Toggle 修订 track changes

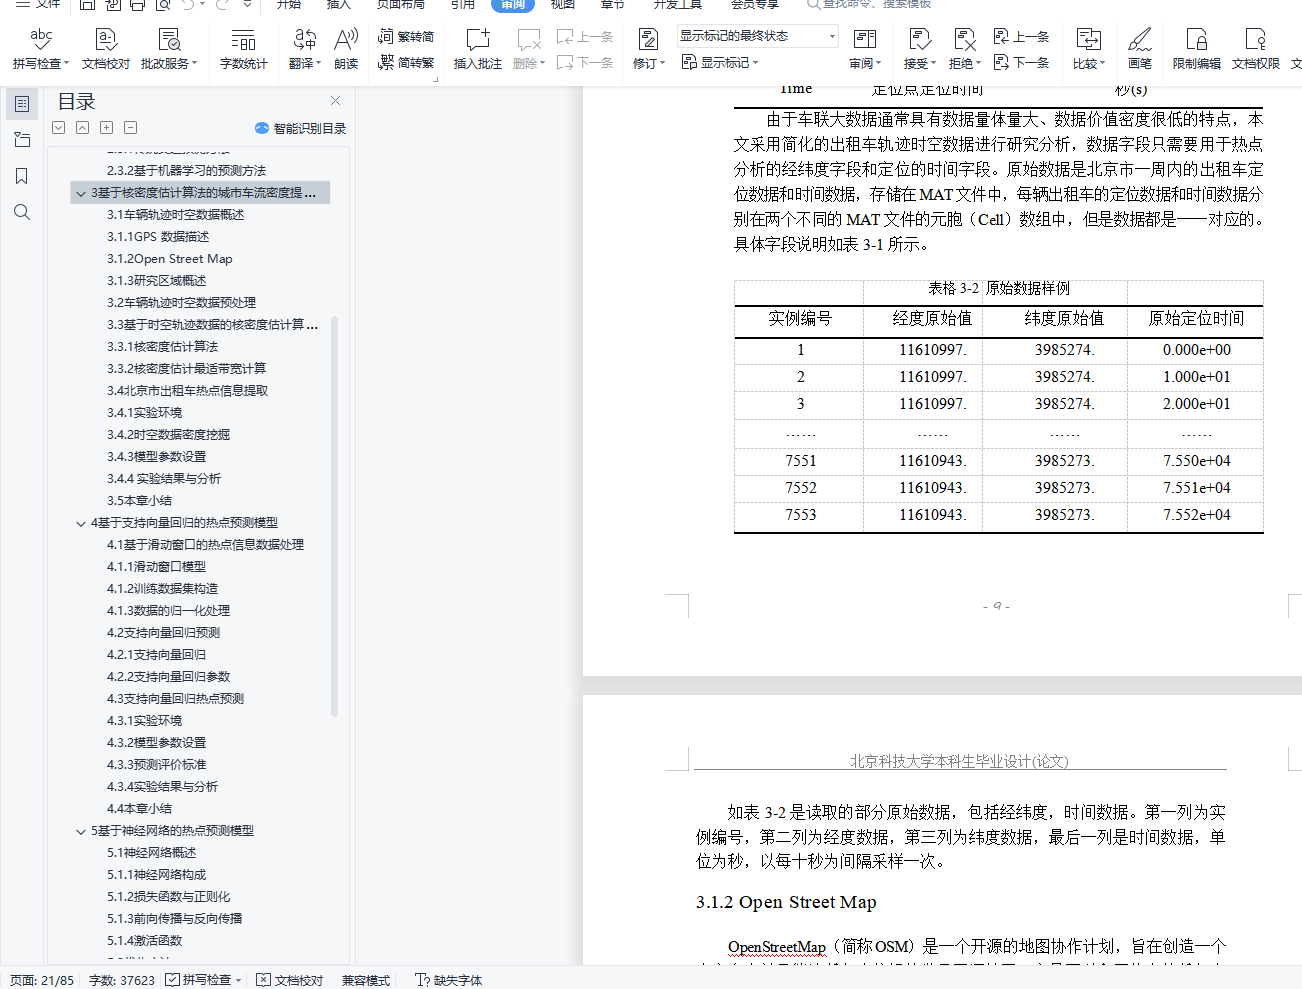[x=648, y=48]
